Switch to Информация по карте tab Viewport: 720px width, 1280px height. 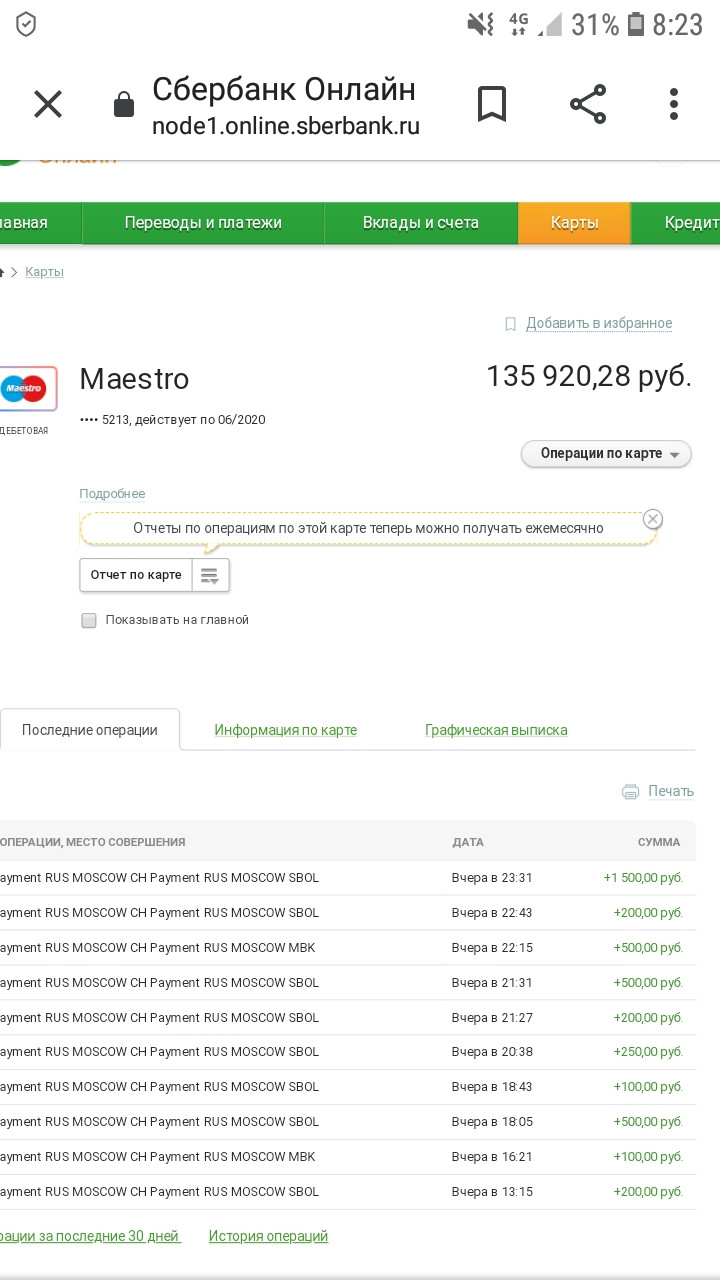285,730
